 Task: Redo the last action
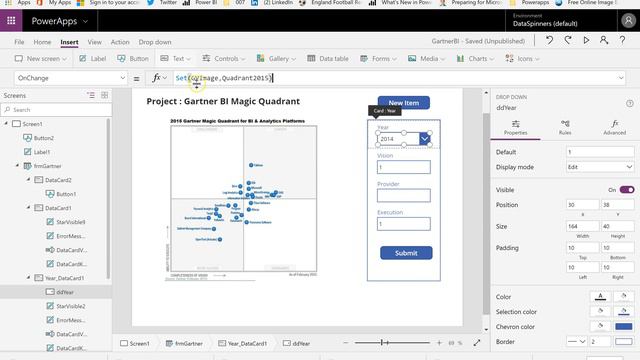point(568,40)
